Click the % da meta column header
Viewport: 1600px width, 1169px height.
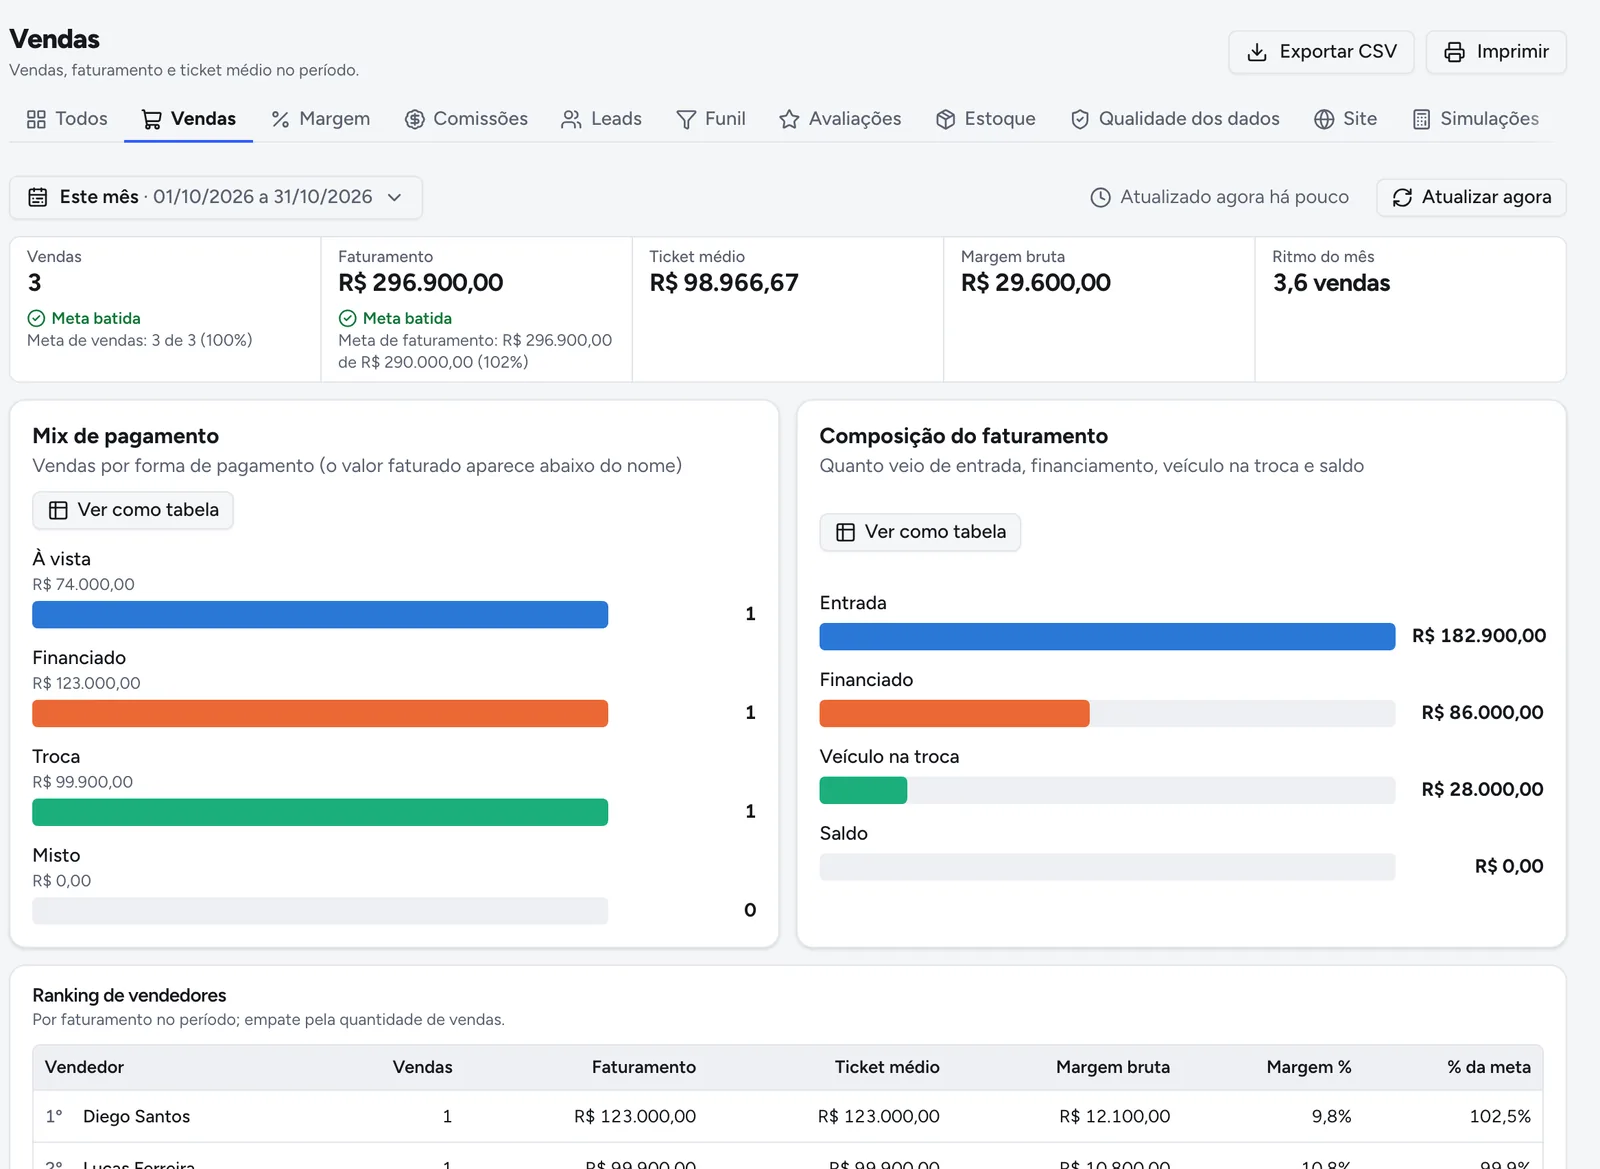tap(1489, 1067)
